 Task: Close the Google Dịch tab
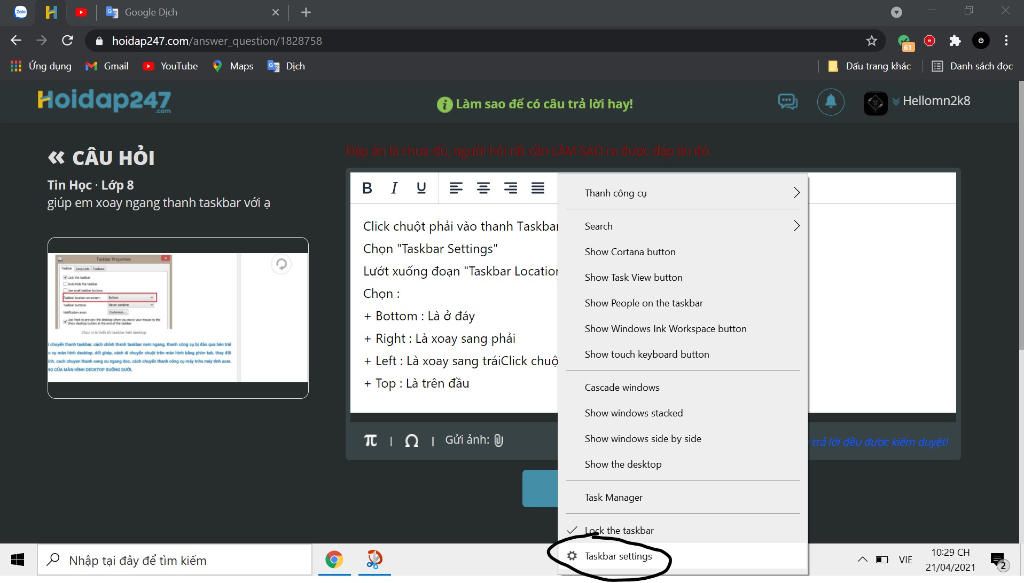tap(275, 12)
